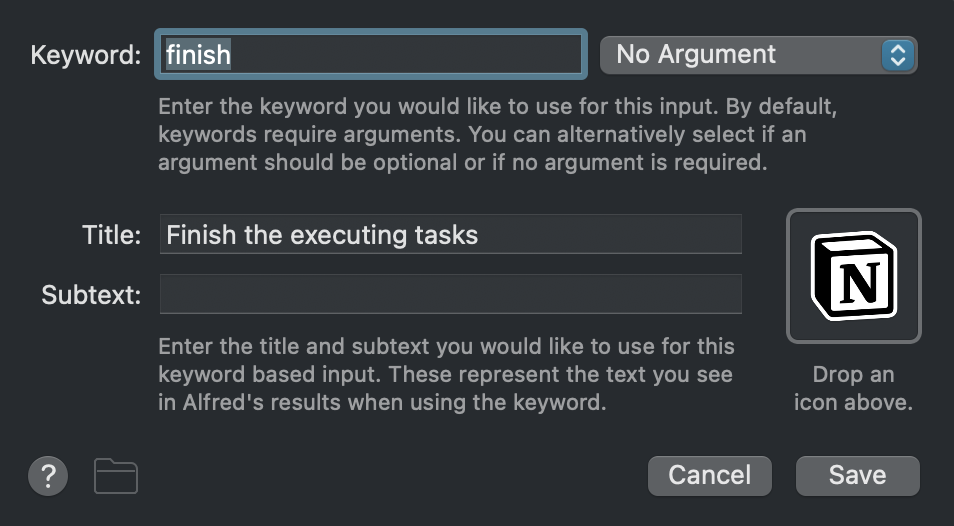Click the blue up-down chevron arrows
This screenshot has height=526, width=954.
pos(898,55)
